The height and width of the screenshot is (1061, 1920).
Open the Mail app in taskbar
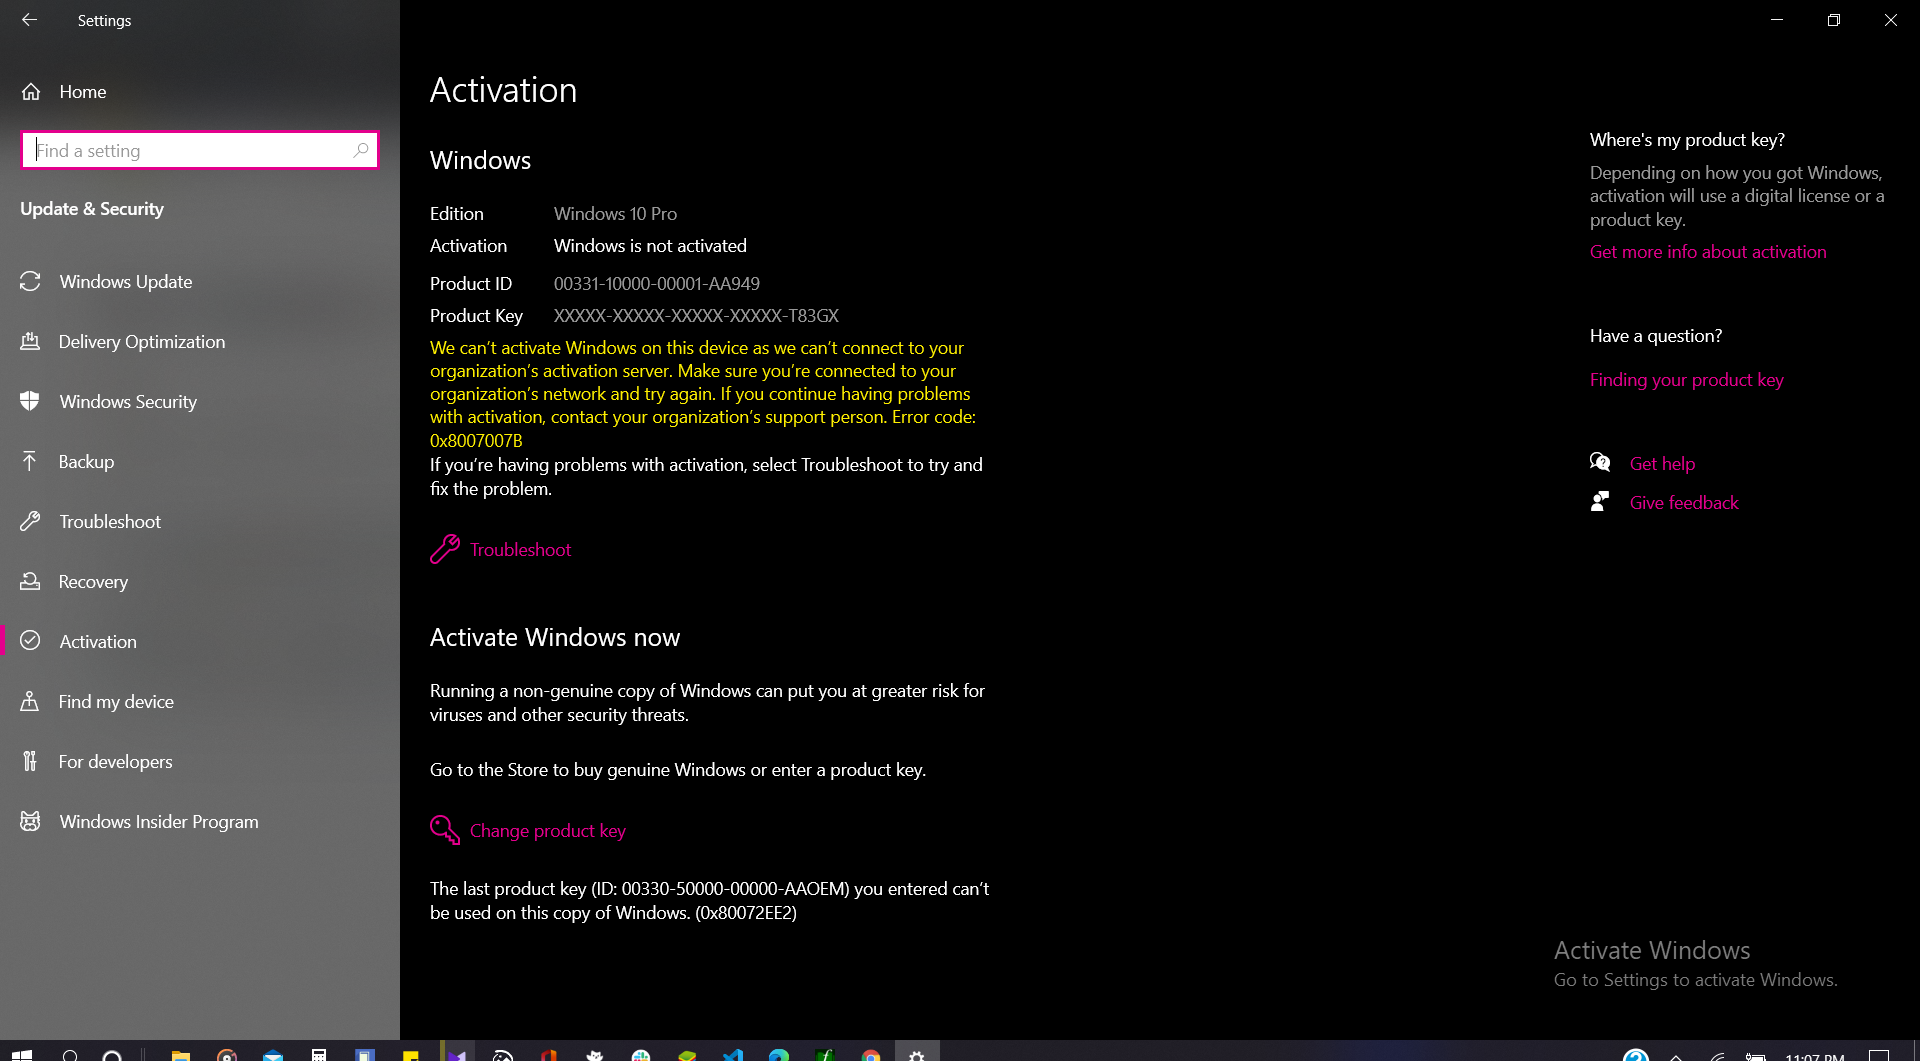pos(273,1055)
